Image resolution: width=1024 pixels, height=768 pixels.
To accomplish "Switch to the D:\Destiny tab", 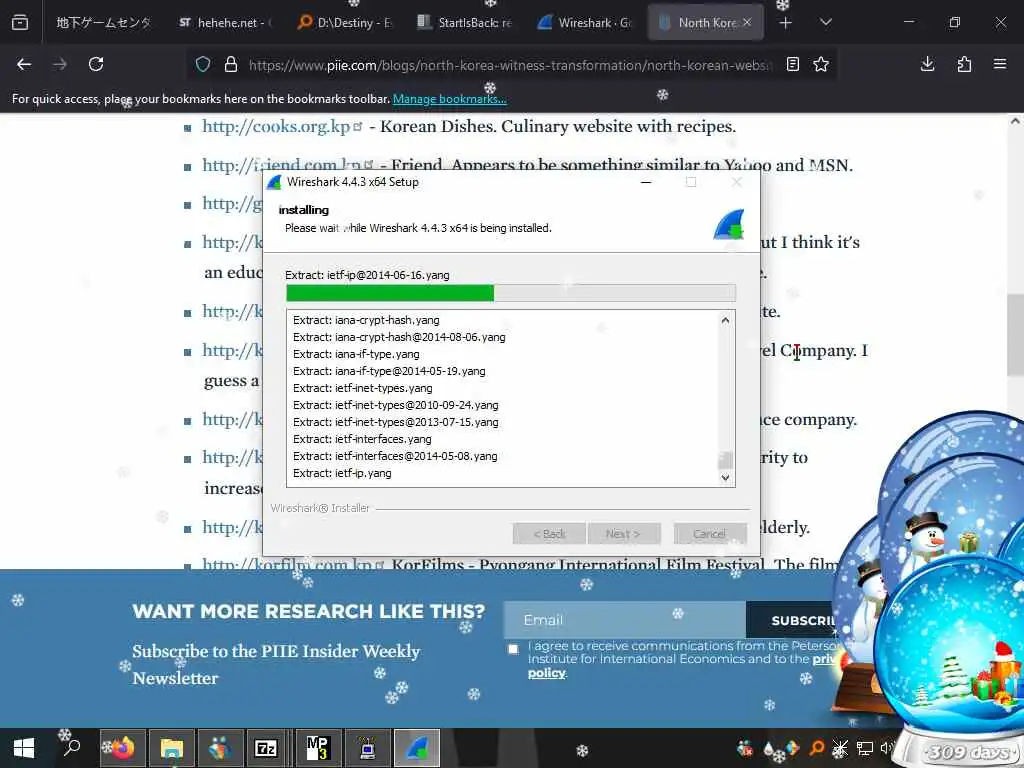I will coord(345,23).
